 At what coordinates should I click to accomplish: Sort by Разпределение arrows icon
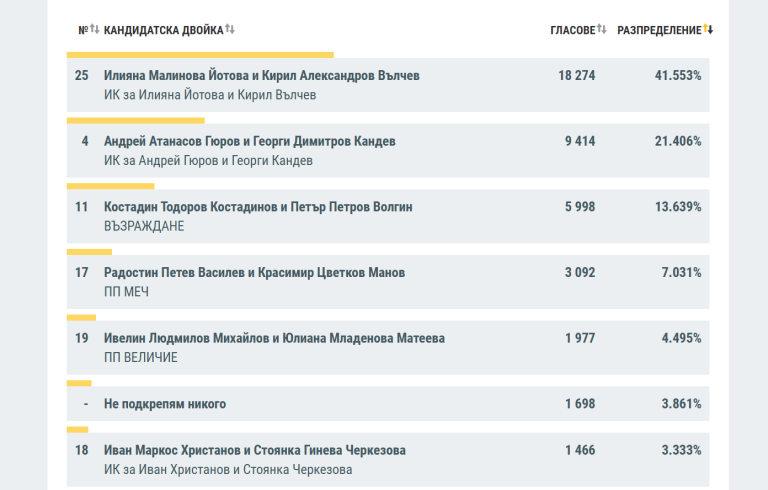click(708, 29)
